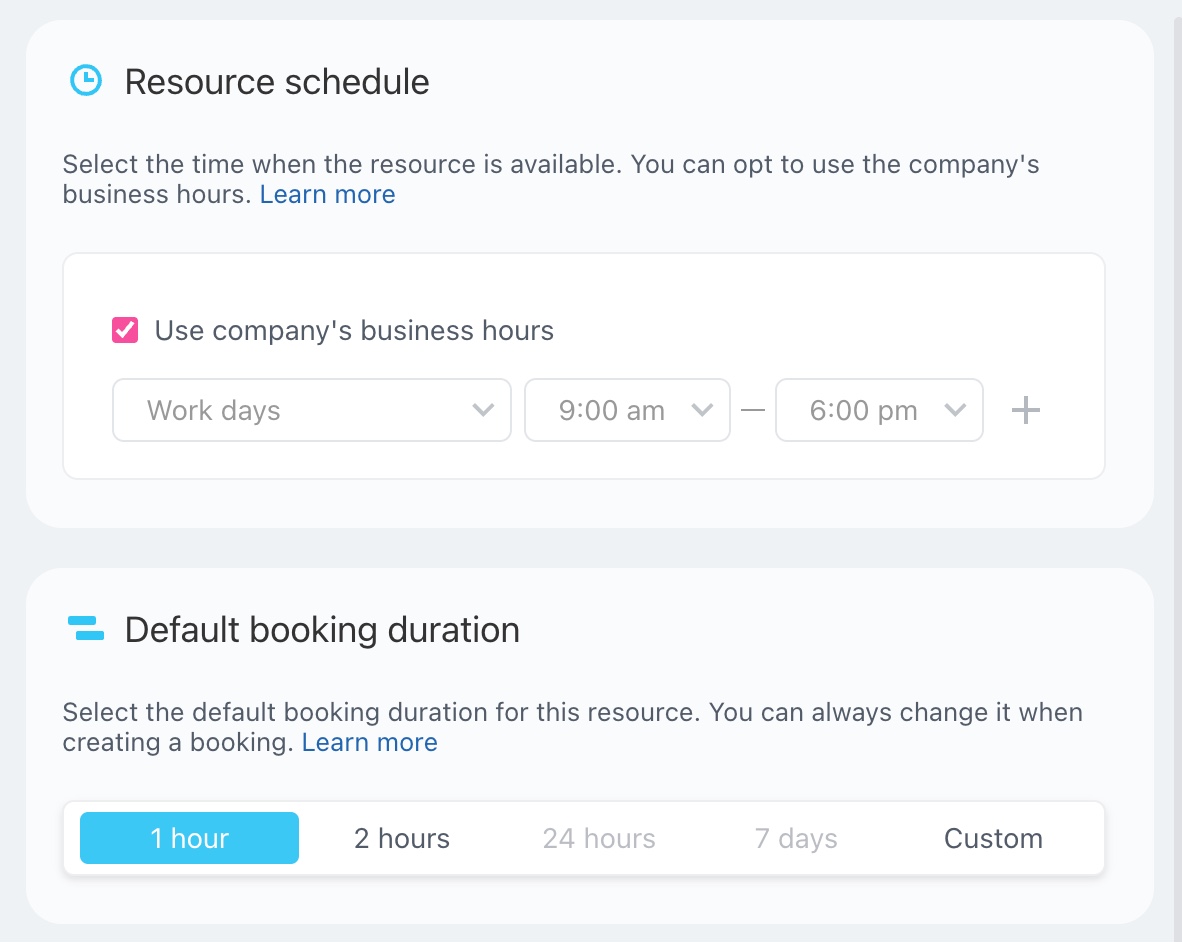The image size is (1182, 942).
Task: Click the 9:00 am chevron arrow
Action: [x=702, y=410]
